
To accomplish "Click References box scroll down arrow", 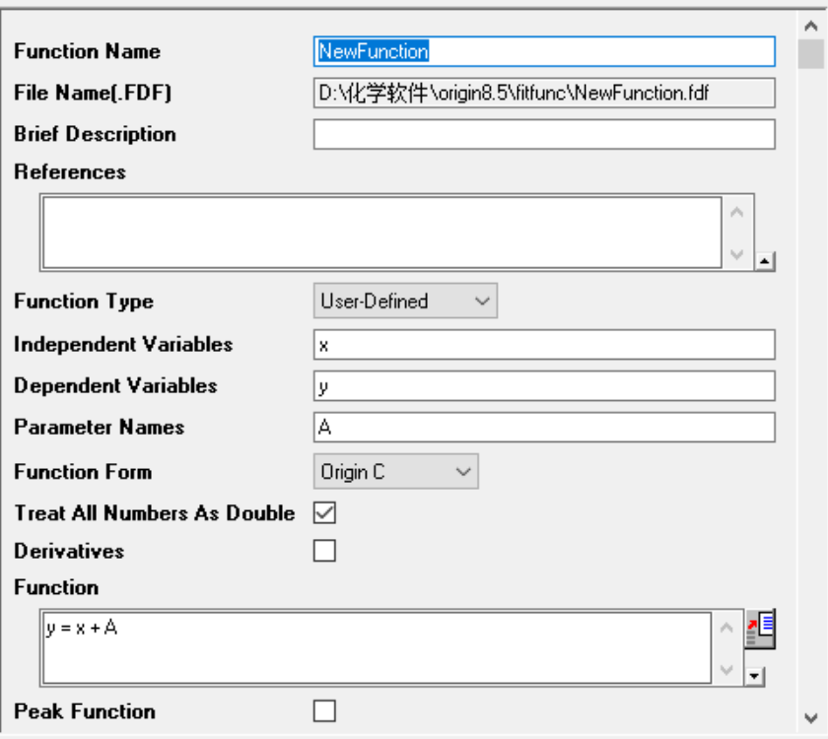I will (738, 254).
